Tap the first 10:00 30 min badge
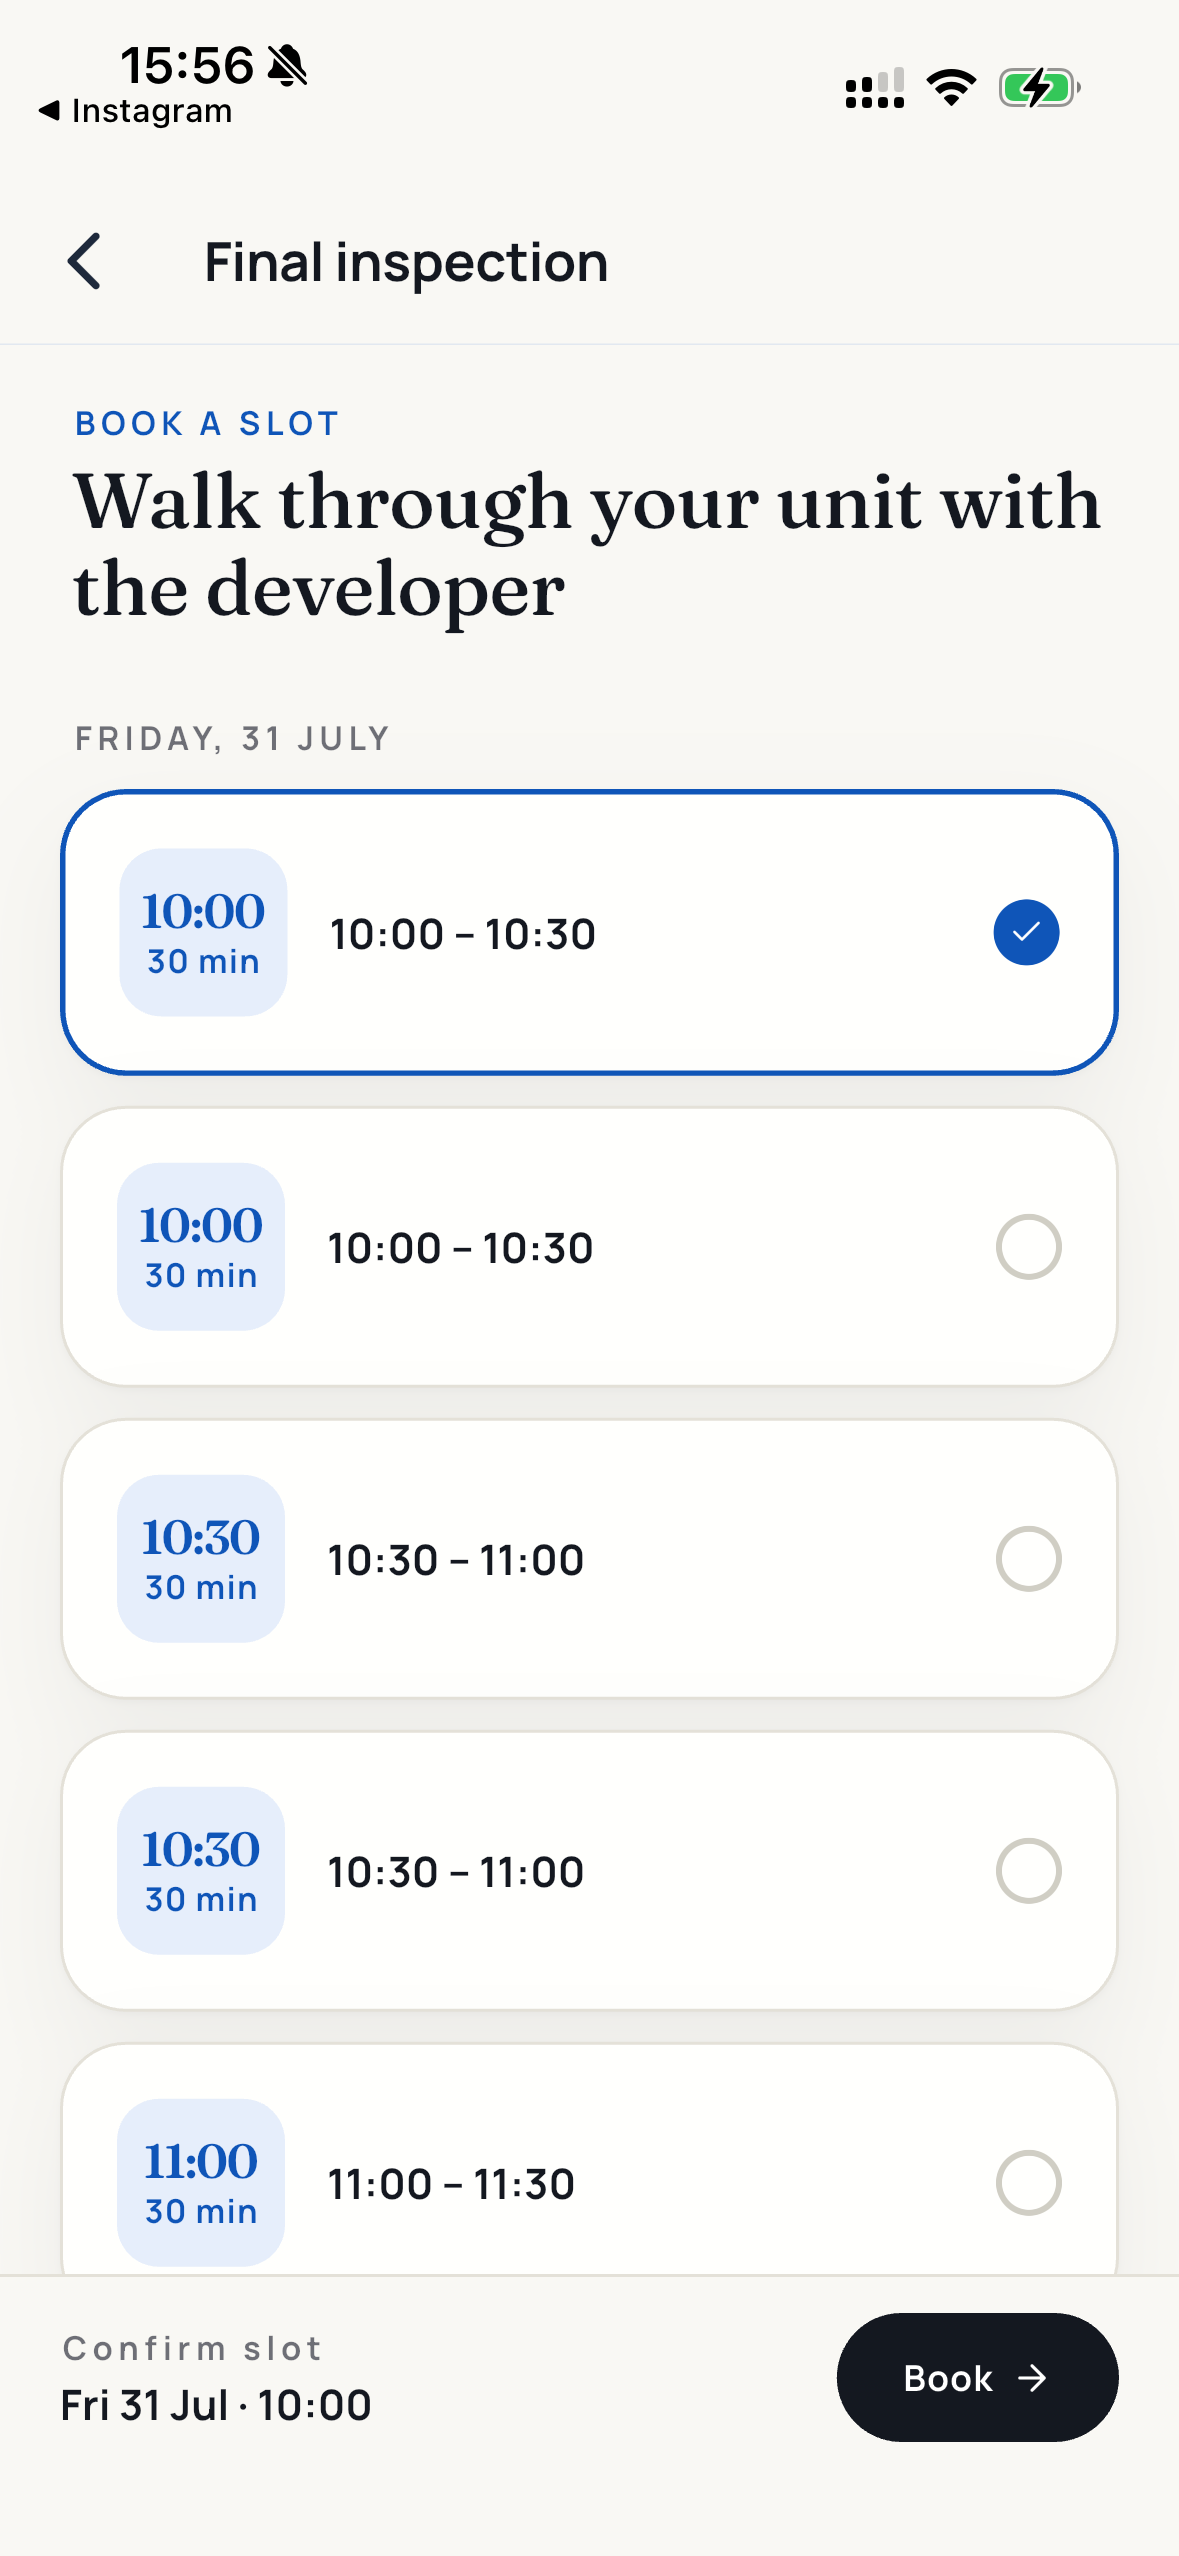This screenshot has width=1179, height=2556. point(203,933)
